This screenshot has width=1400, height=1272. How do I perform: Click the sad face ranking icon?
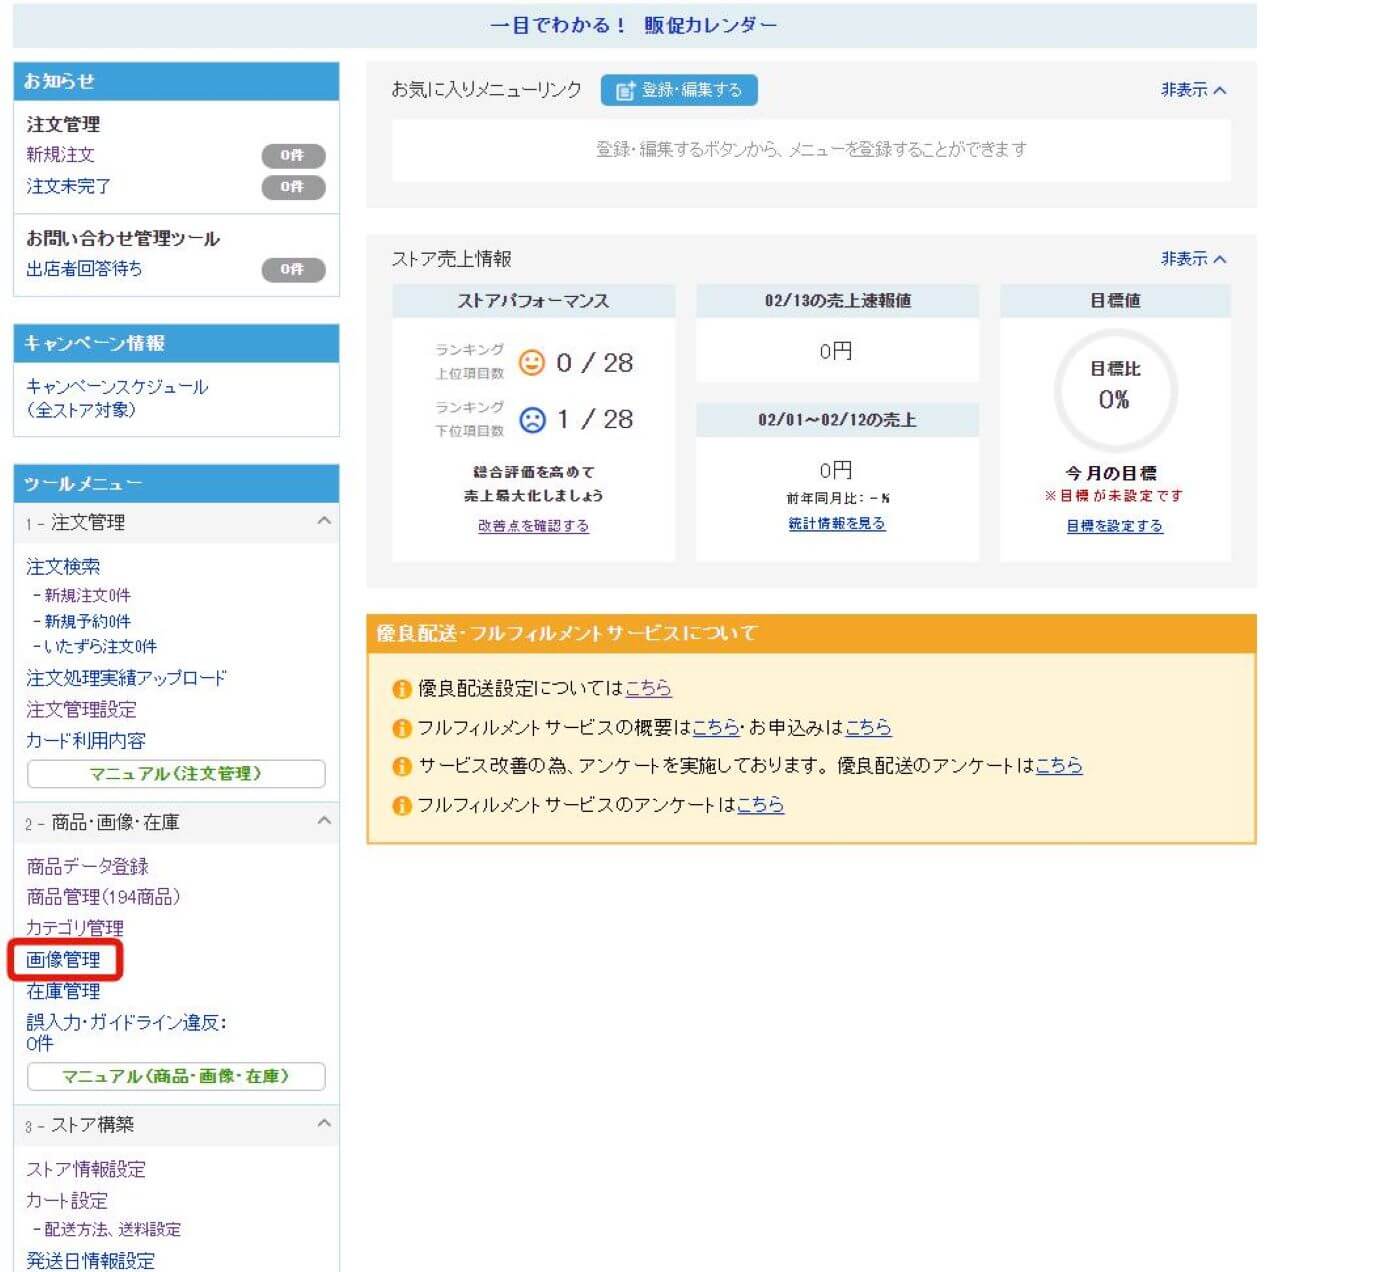(532, 420)
